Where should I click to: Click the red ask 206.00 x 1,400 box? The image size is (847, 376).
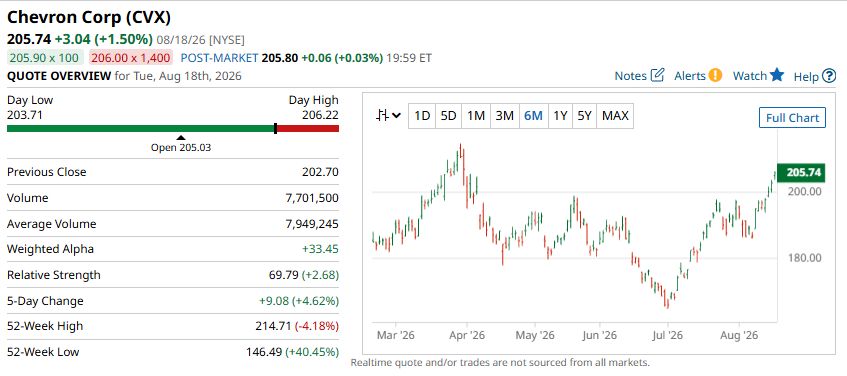(x=131, y=58)
